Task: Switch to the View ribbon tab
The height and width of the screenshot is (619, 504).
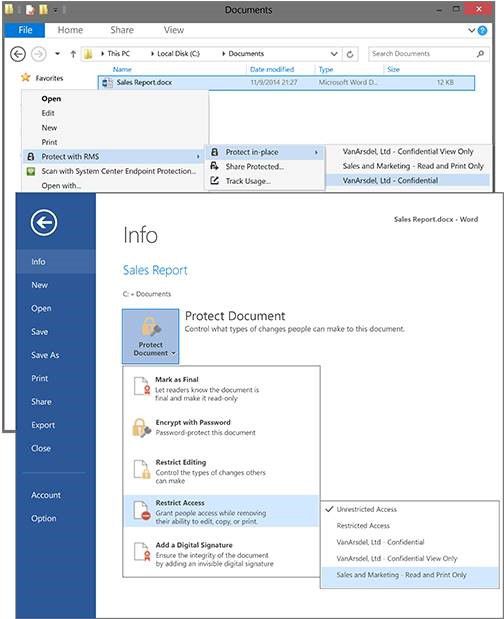Action: (174, 30)
